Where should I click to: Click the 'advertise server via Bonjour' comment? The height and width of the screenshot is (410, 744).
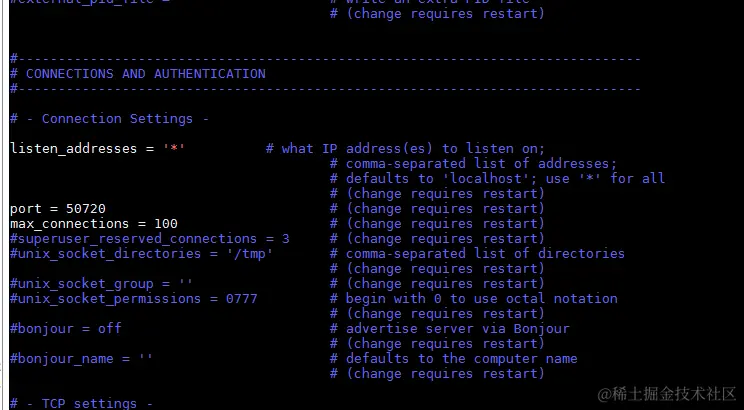click(456, 329)
